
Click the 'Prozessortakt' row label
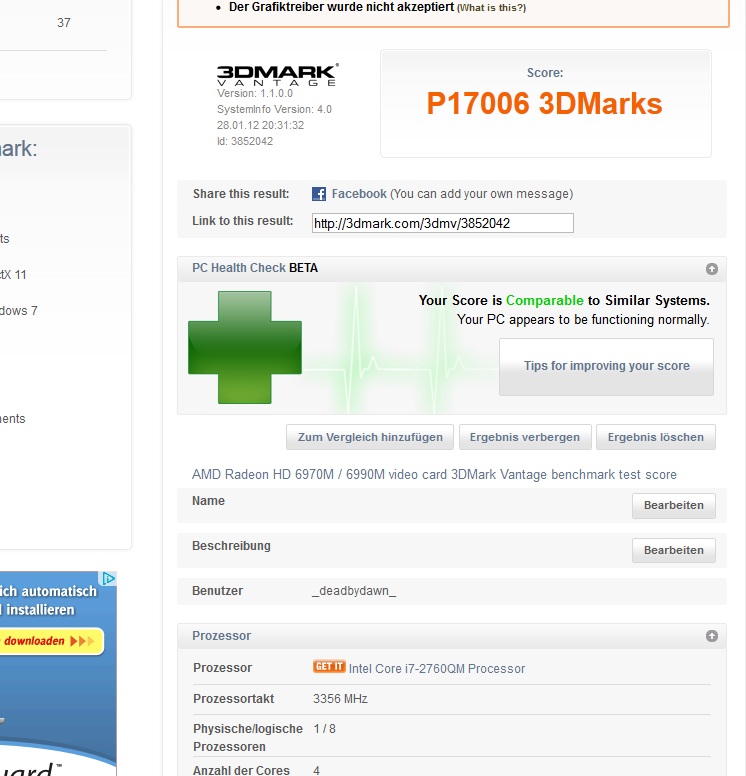[234, 699]
